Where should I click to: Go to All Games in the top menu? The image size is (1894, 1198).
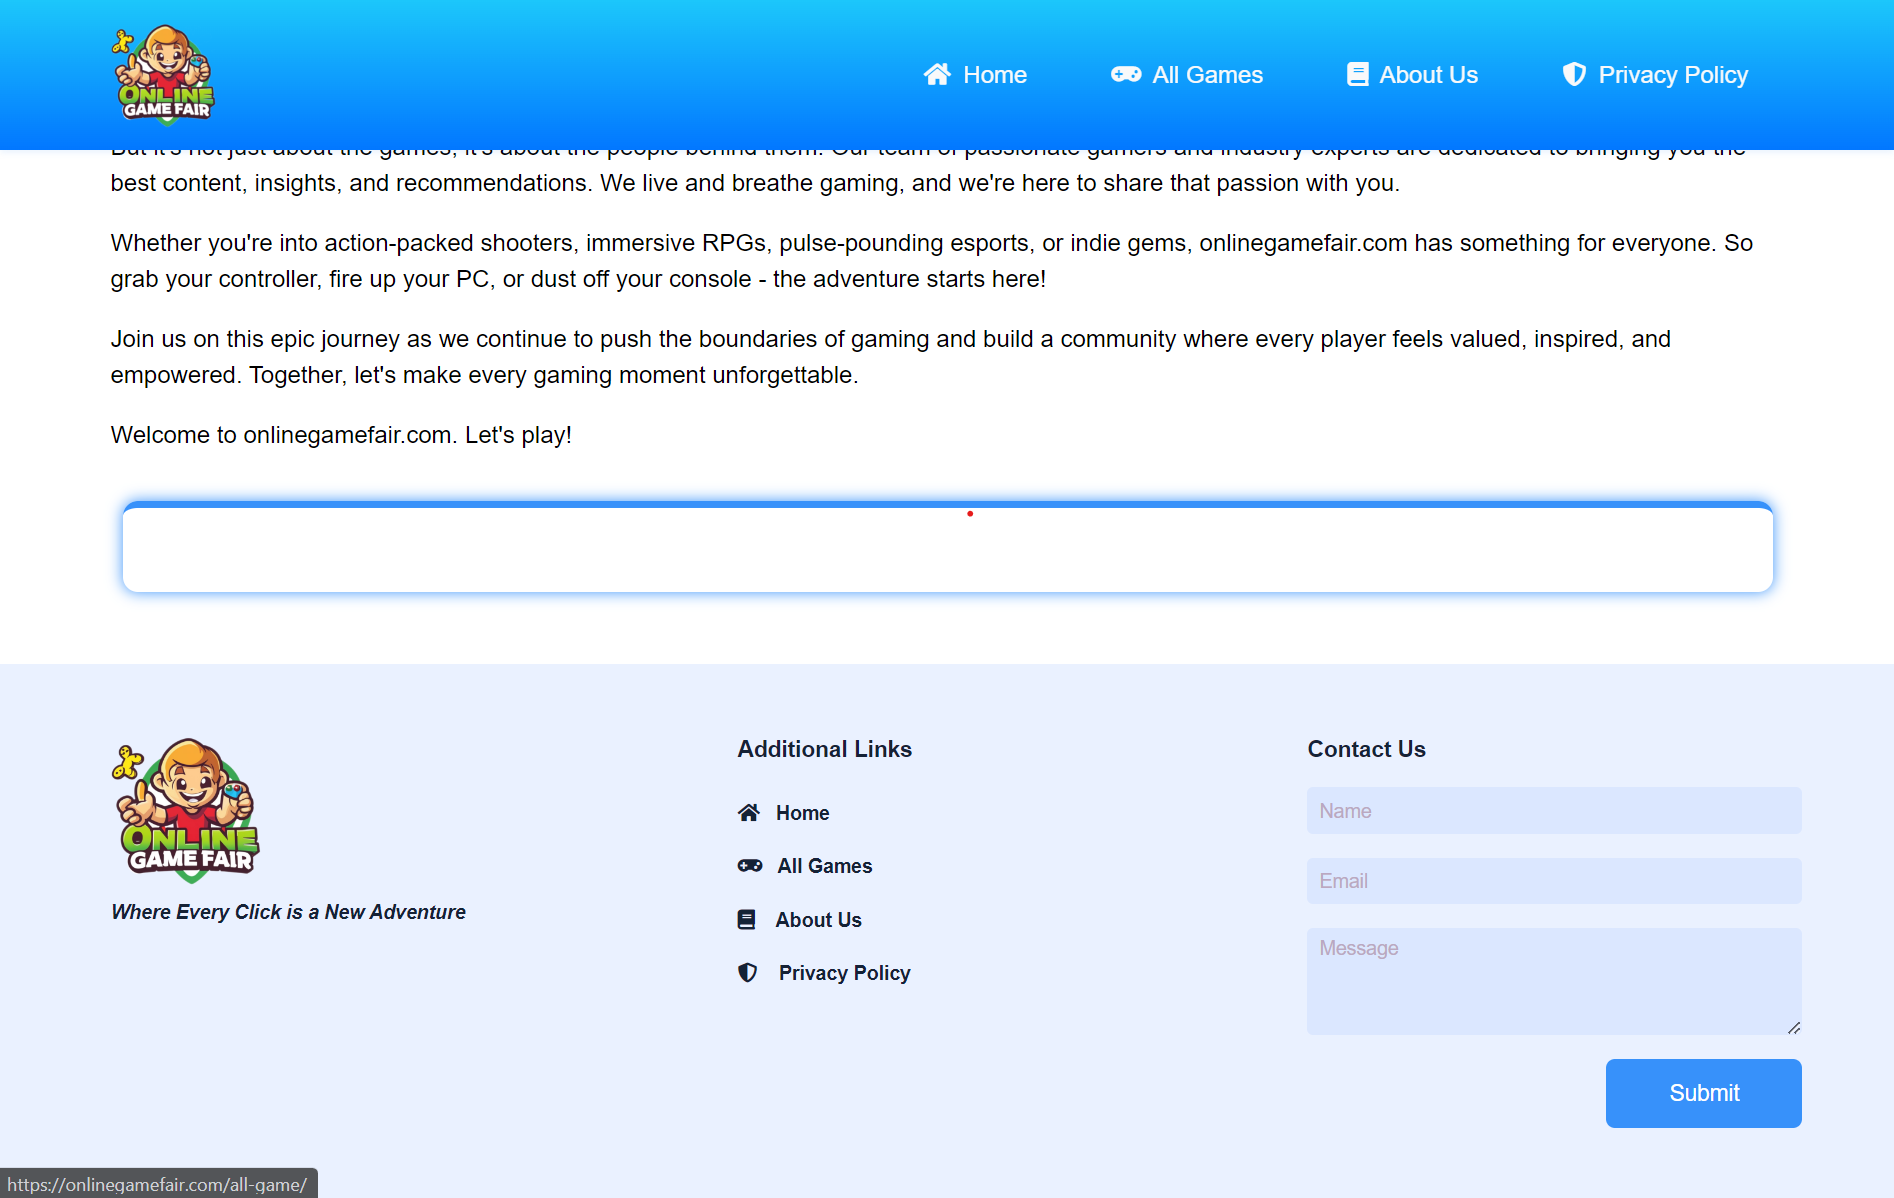1207,75
